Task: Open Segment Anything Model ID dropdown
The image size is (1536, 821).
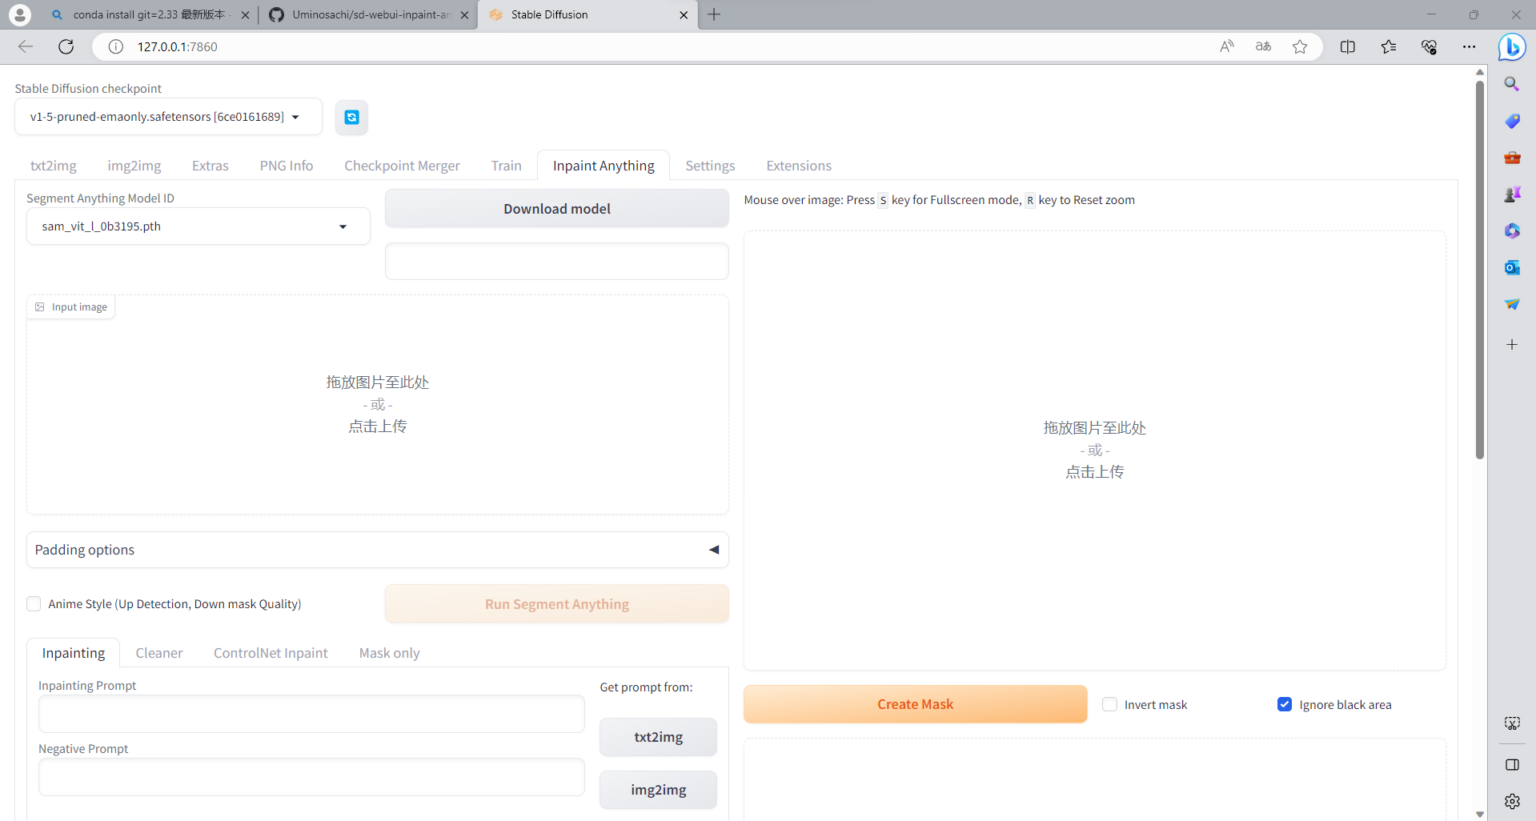Action: coord(198,227)
